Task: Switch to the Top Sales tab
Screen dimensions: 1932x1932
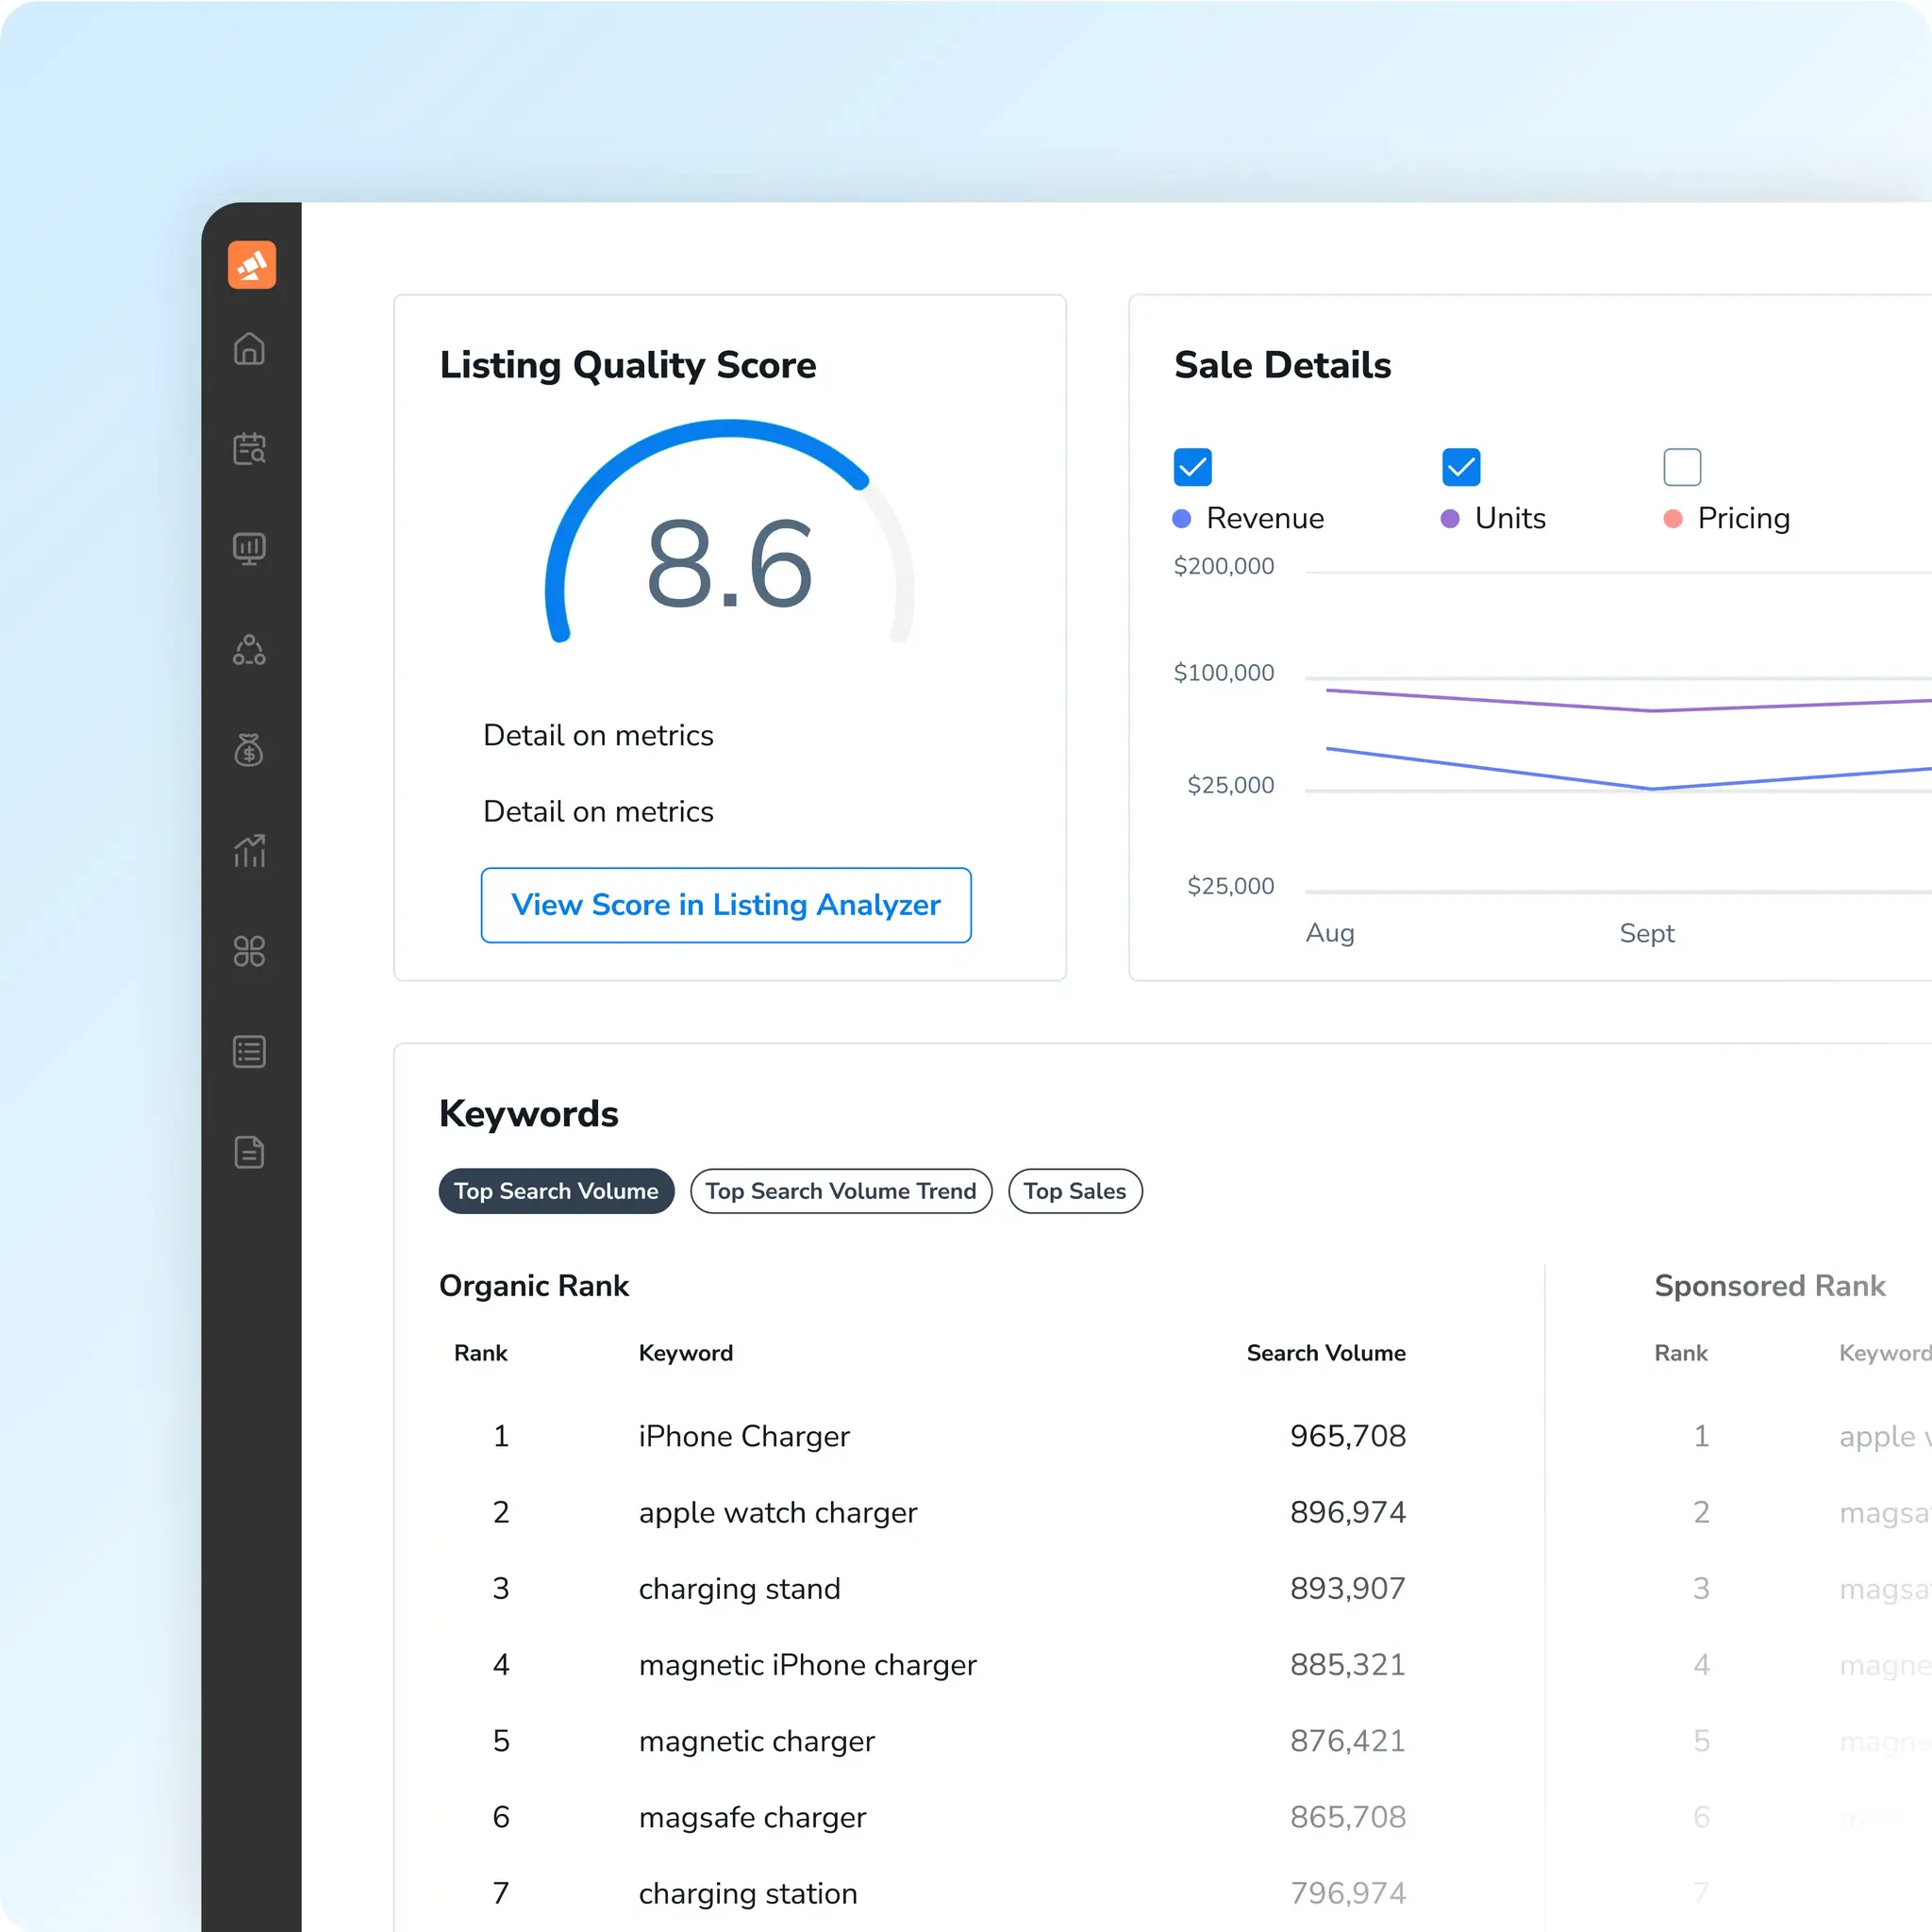Action: click(1074, 1191)
